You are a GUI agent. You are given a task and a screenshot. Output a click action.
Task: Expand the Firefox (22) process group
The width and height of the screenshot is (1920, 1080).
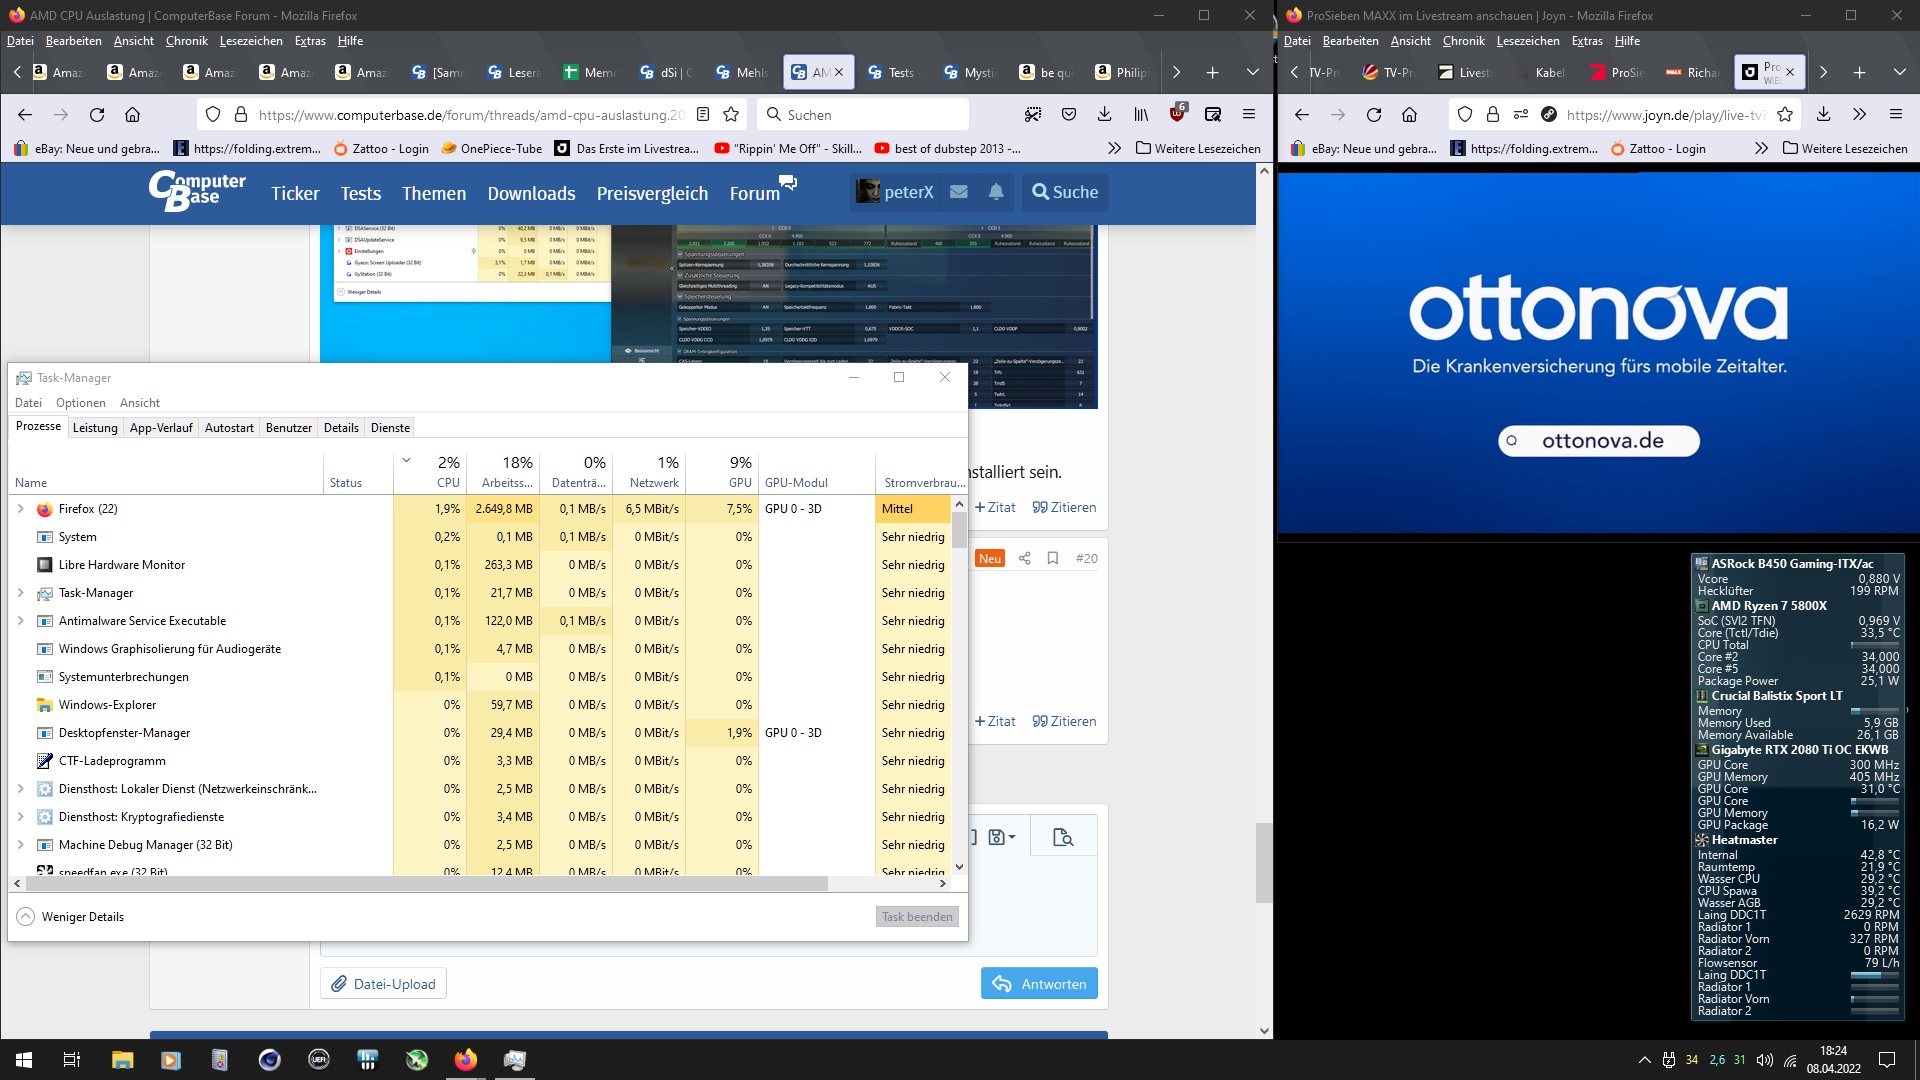tap(20, 509)
